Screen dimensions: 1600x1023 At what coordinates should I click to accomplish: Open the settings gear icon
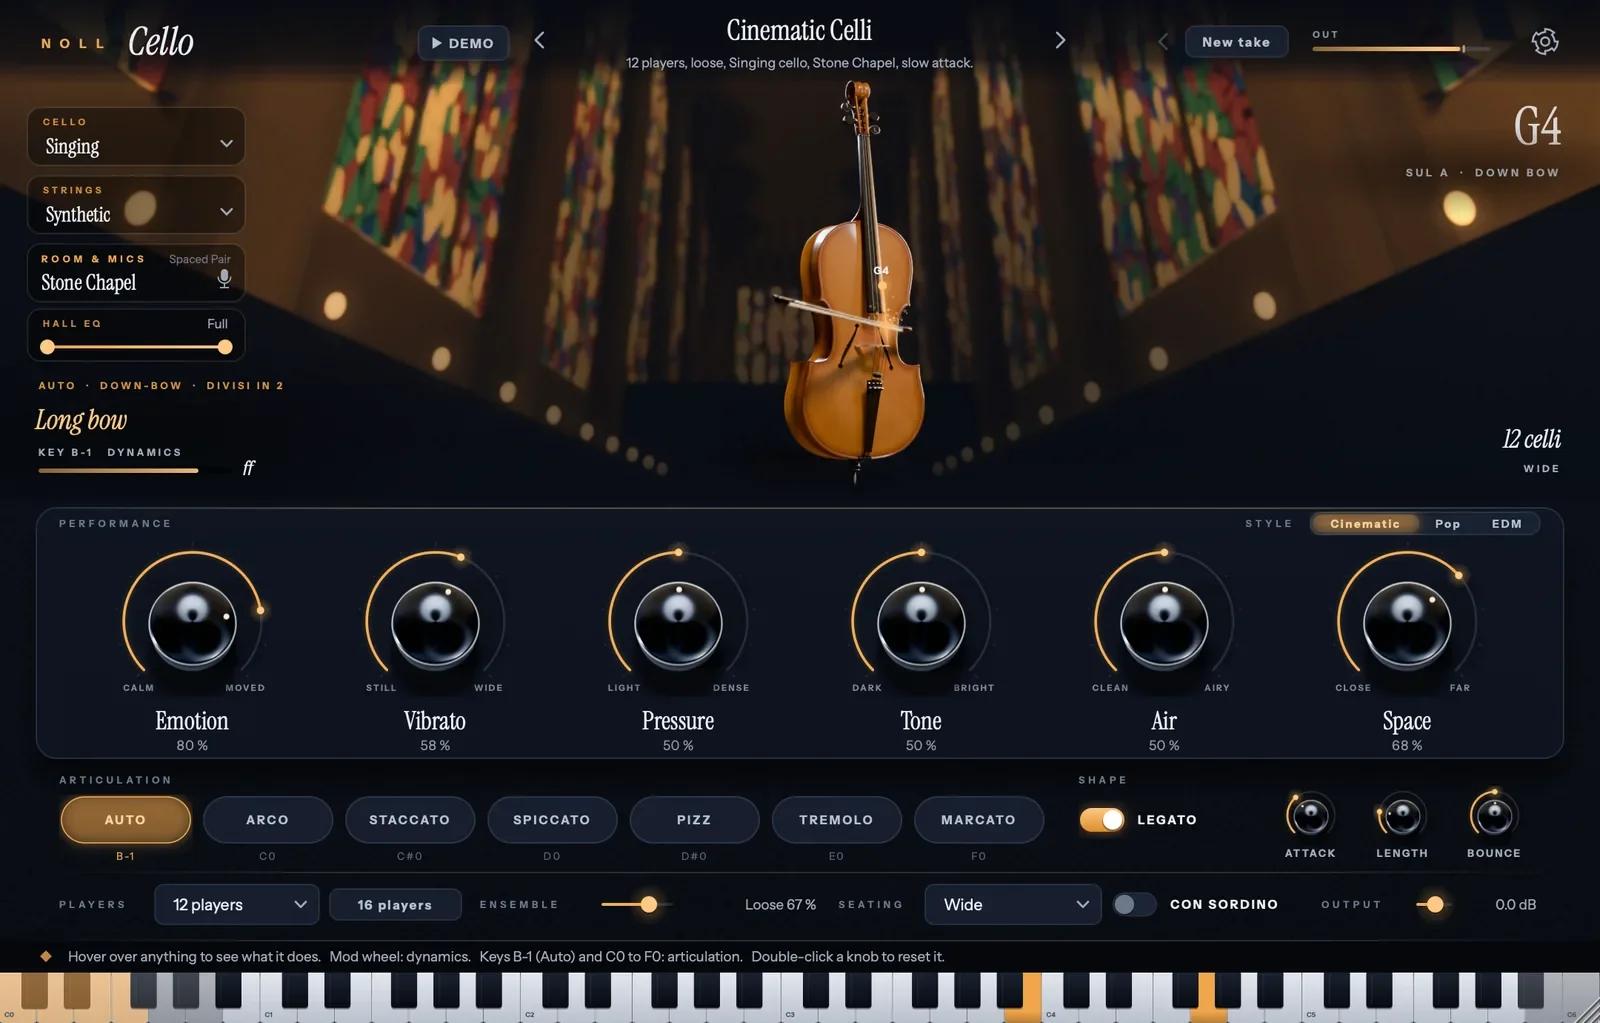[1544, 42]
